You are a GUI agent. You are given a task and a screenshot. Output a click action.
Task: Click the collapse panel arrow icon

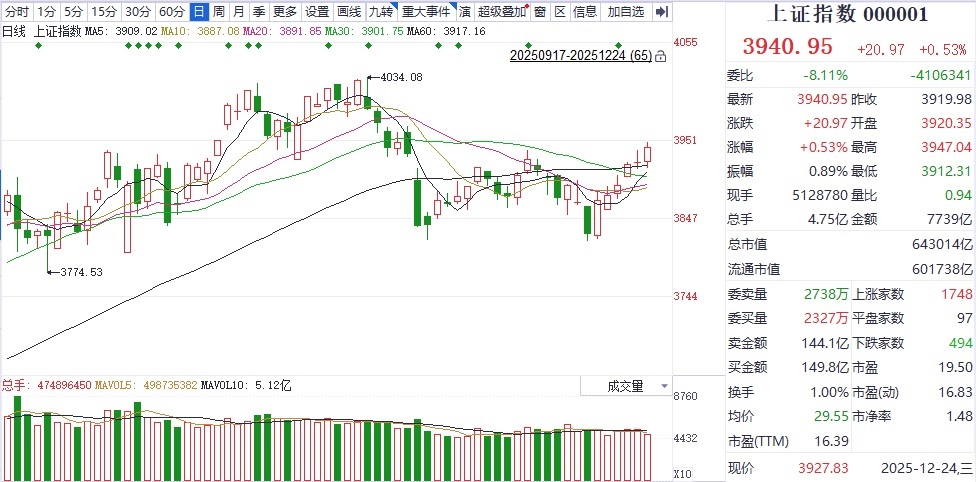pos(662,12)
